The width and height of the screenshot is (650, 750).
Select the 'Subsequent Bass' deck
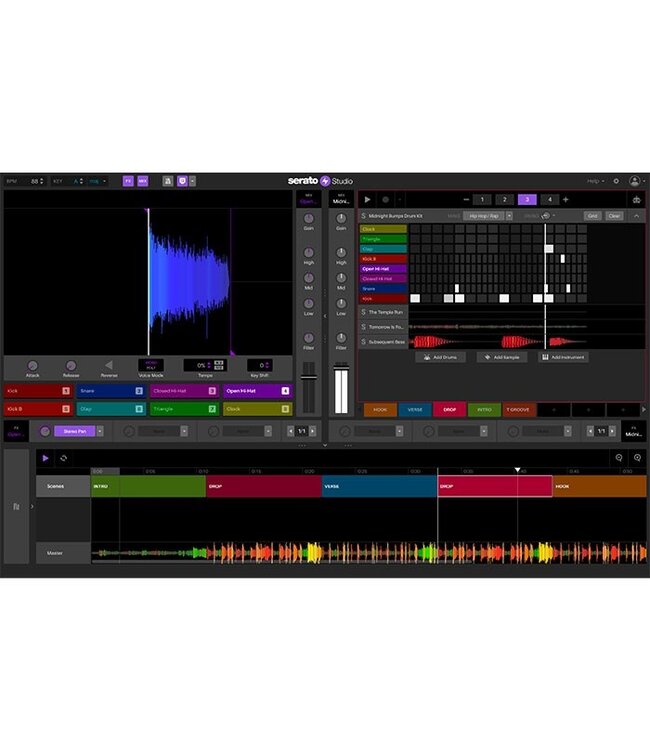tap(383, 342)
